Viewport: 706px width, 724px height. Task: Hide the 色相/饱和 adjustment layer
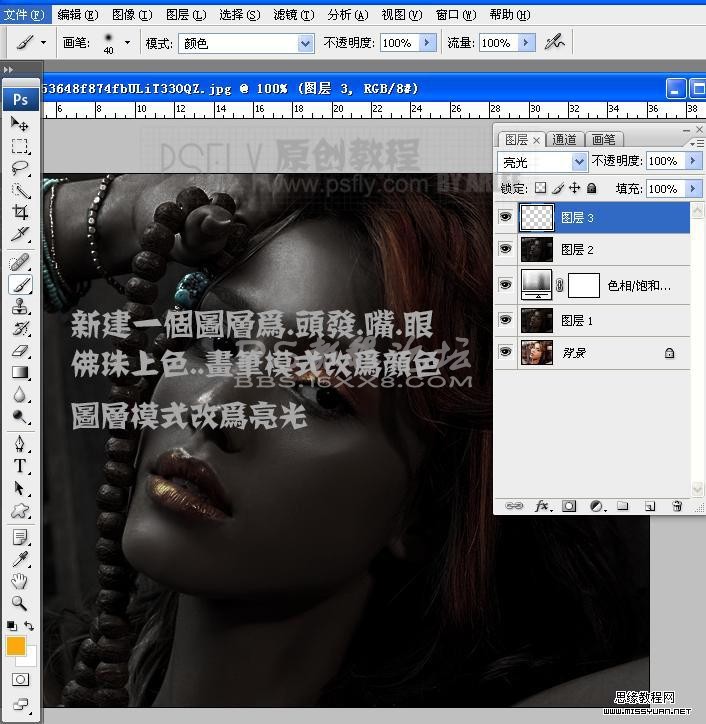pos(506,284)
